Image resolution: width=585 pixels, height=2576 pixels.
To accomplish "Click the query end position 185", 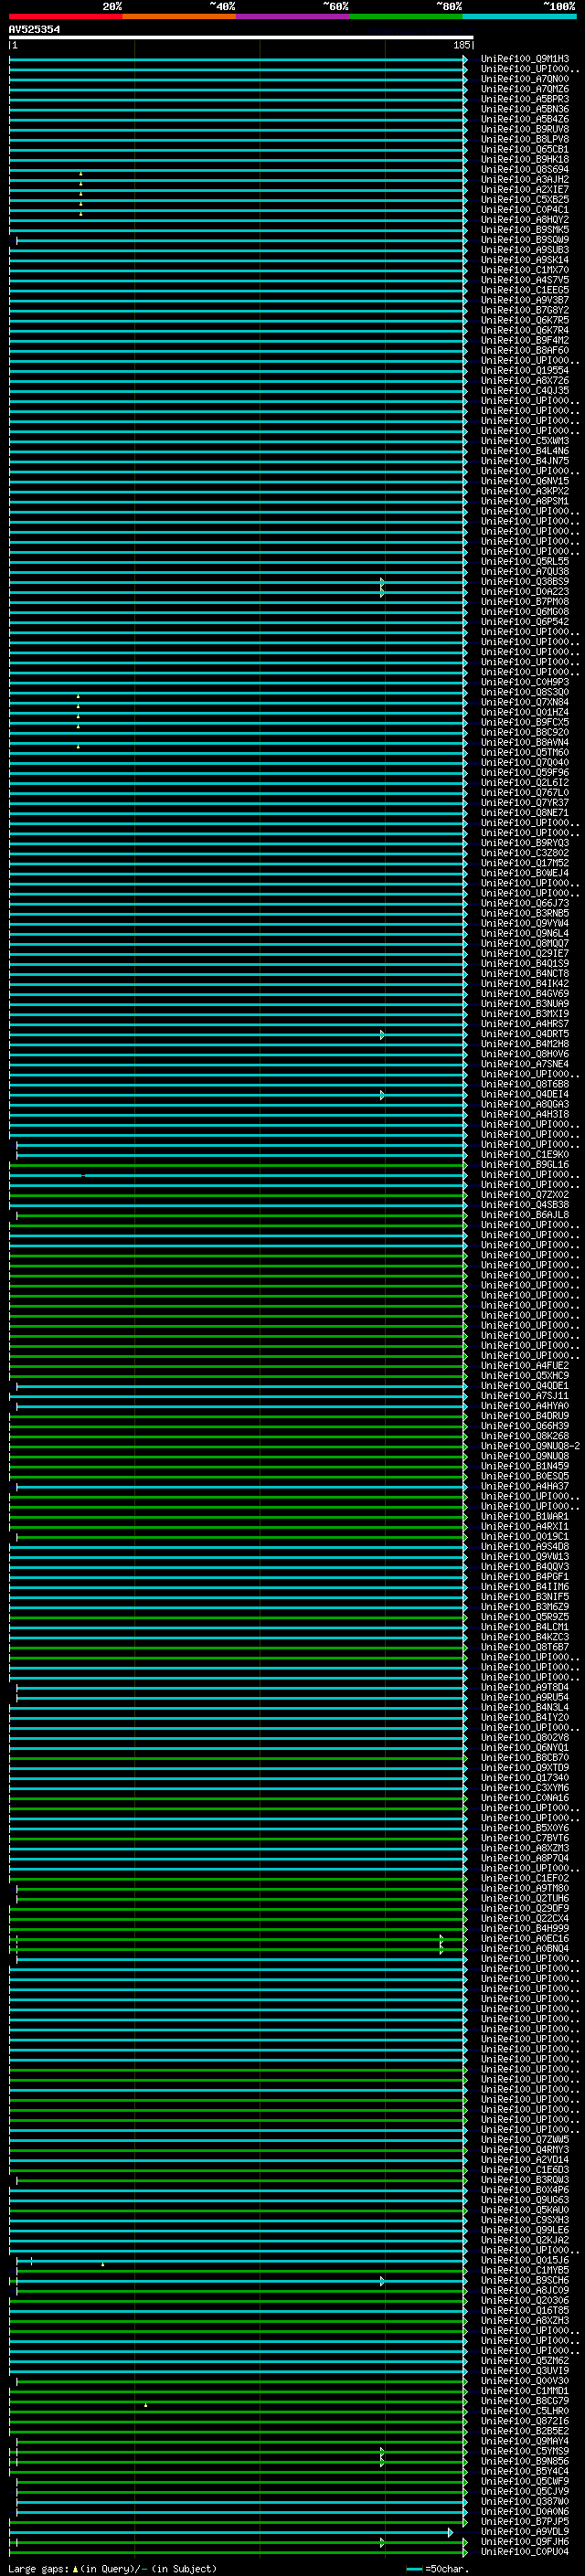I will coord(461,45).
